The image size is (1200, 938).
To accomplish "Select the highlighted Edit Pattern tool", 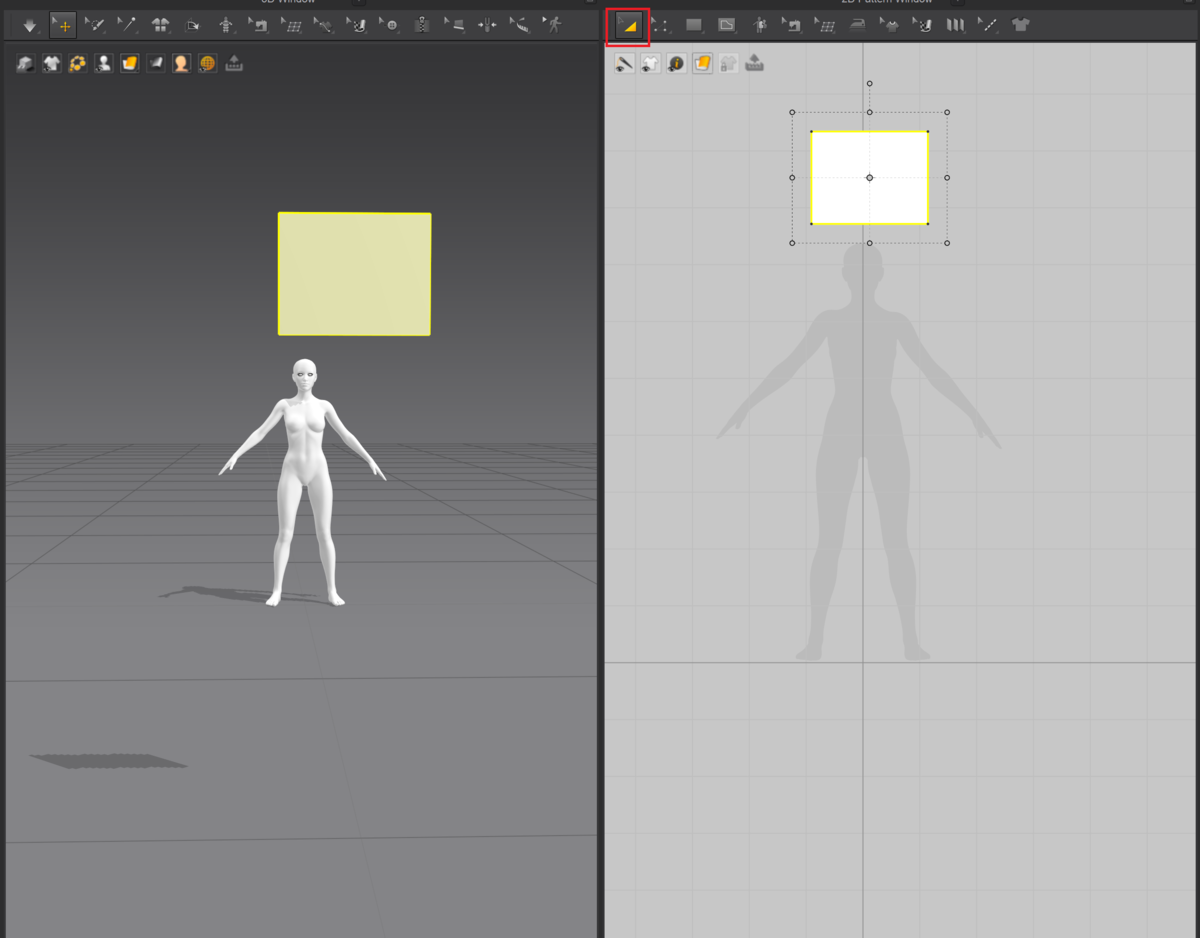I will pos(628,26).
